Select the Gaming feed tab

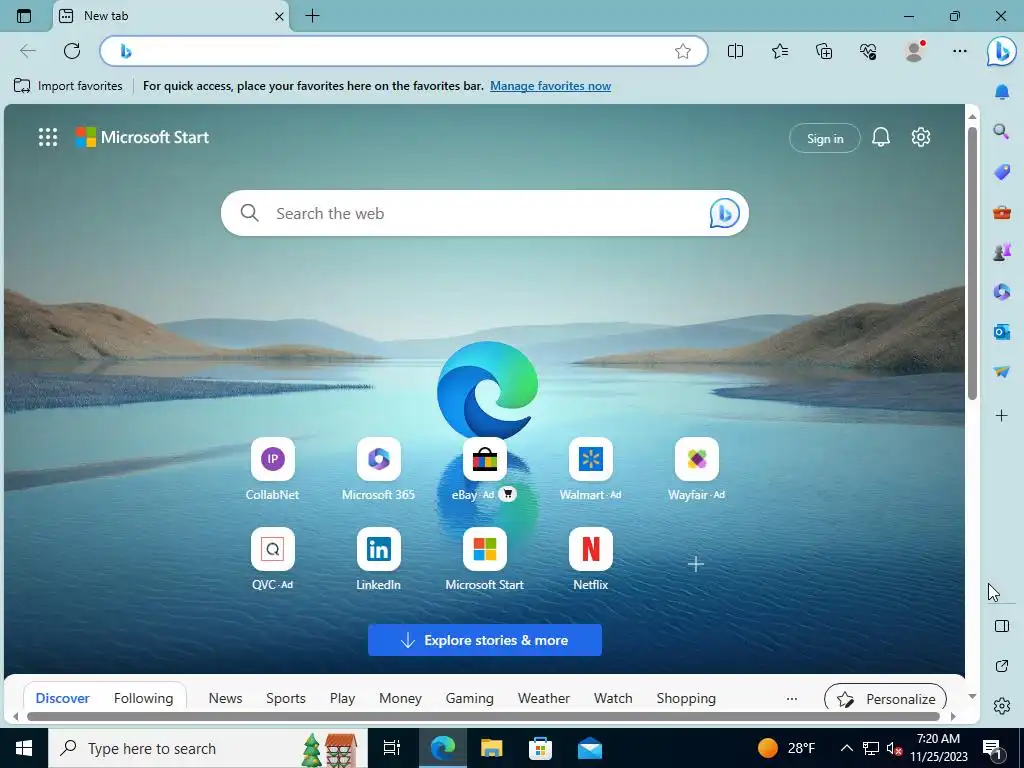pos(470,698)
